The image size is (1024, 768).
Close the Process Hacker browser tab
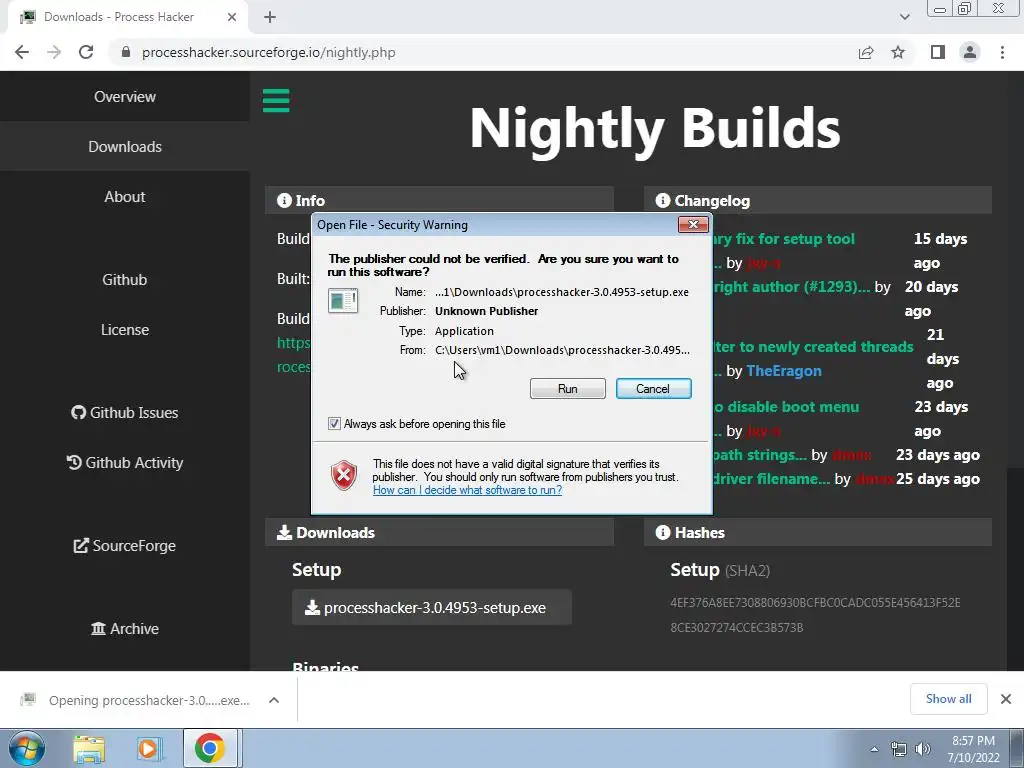(232, 17)
